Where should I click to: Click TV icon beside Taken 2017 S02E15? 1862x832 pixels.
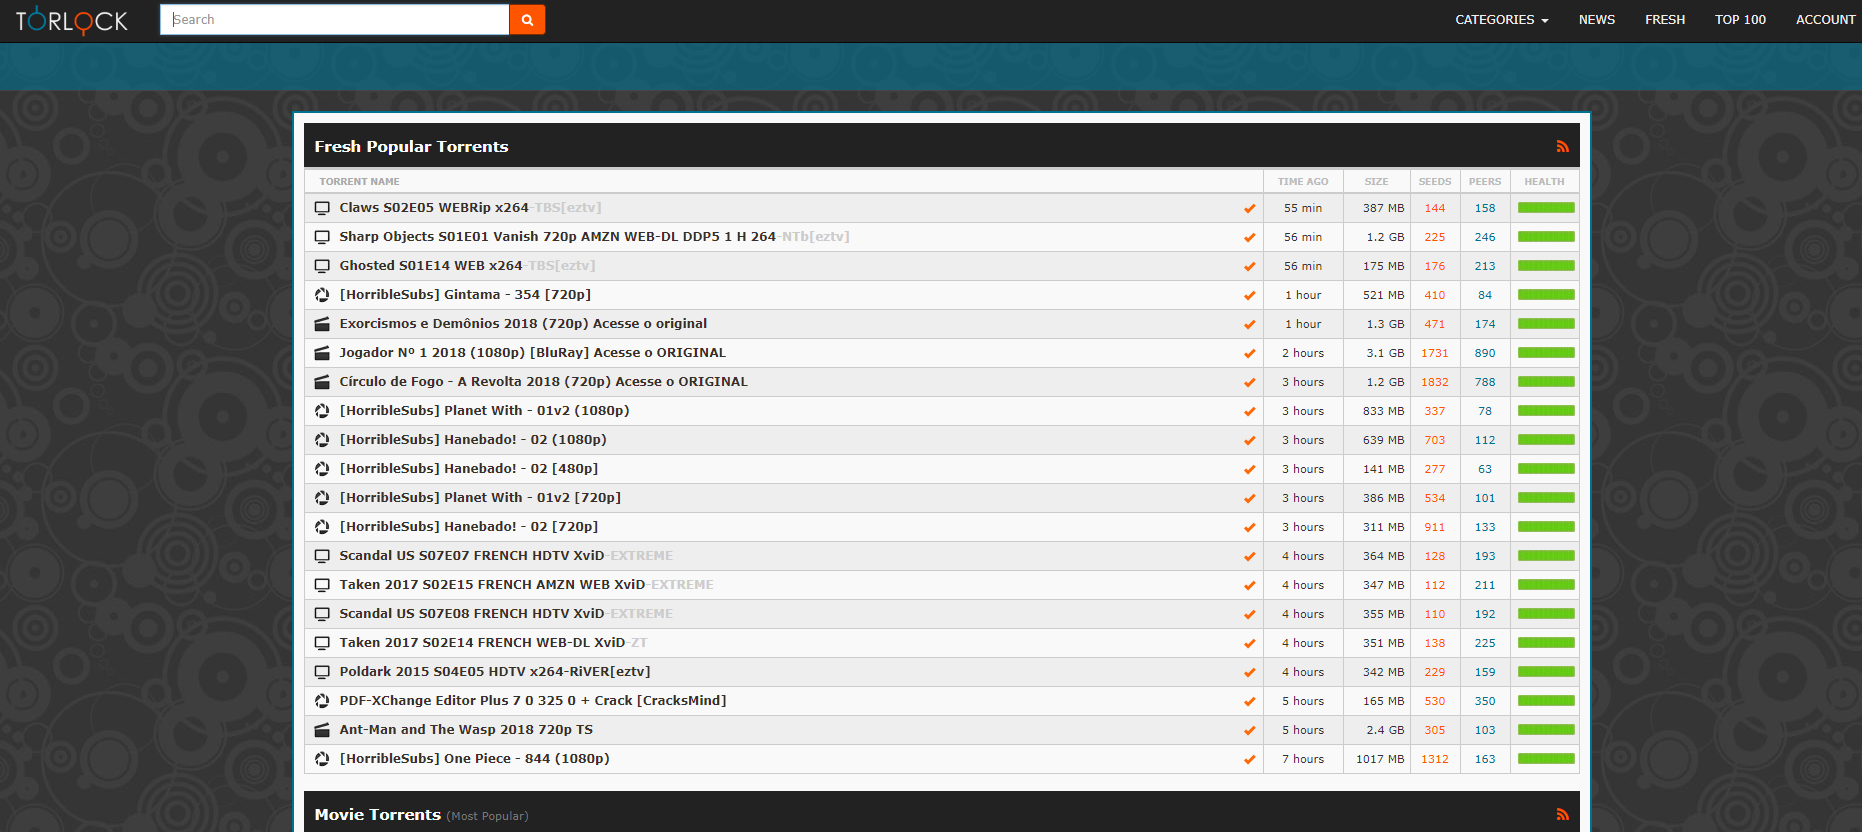point(322,585)
